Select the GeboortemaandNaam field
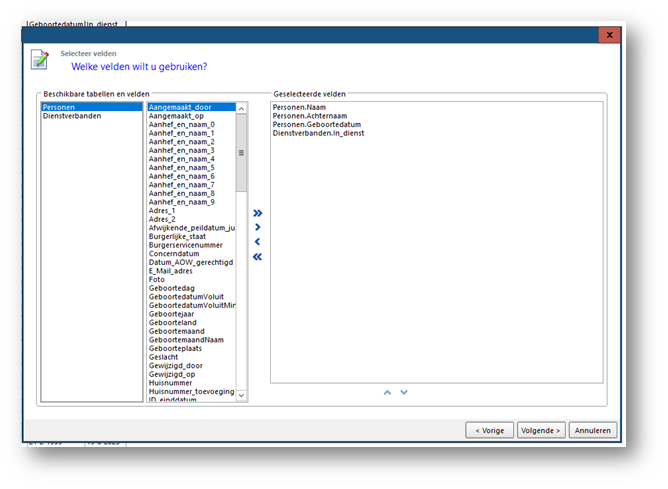The height and width of the screenshot is (489, 668). pyautogui.click(x=191, y=340)
